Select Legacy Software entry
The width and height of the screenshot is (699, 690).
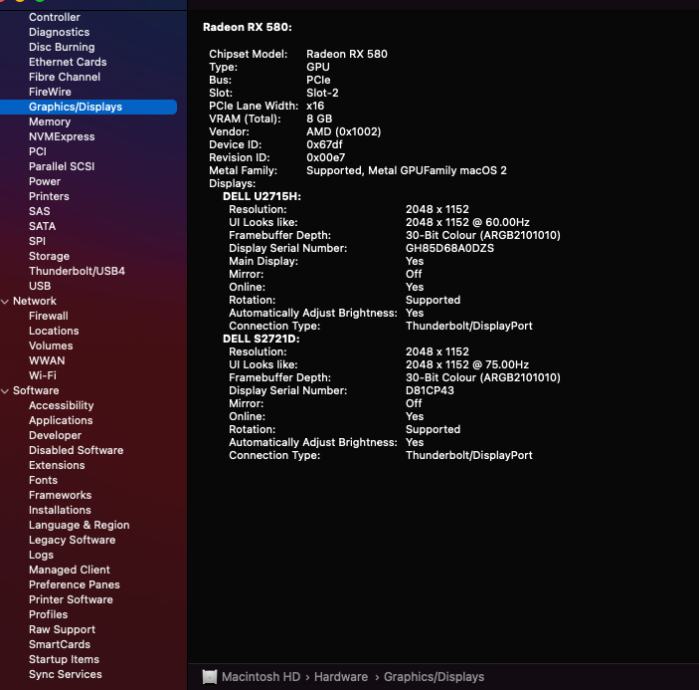point(72,540)
